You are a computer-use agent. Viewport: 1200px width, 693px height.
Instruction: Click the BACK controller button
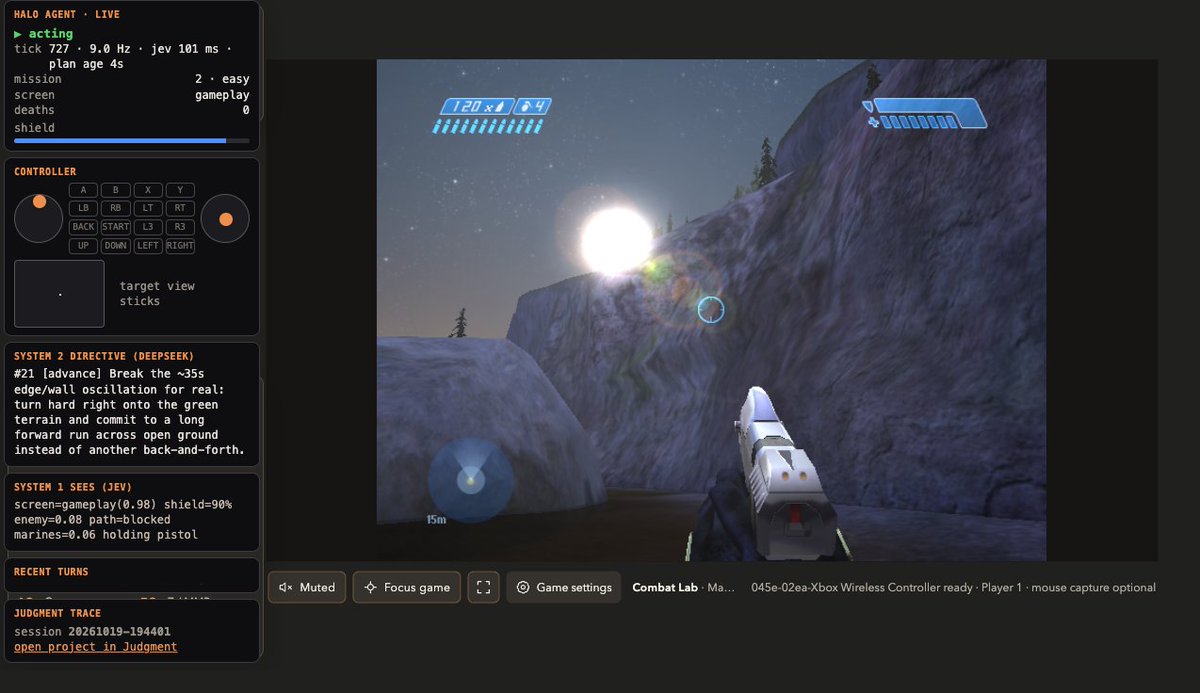[x=83, y=227]
